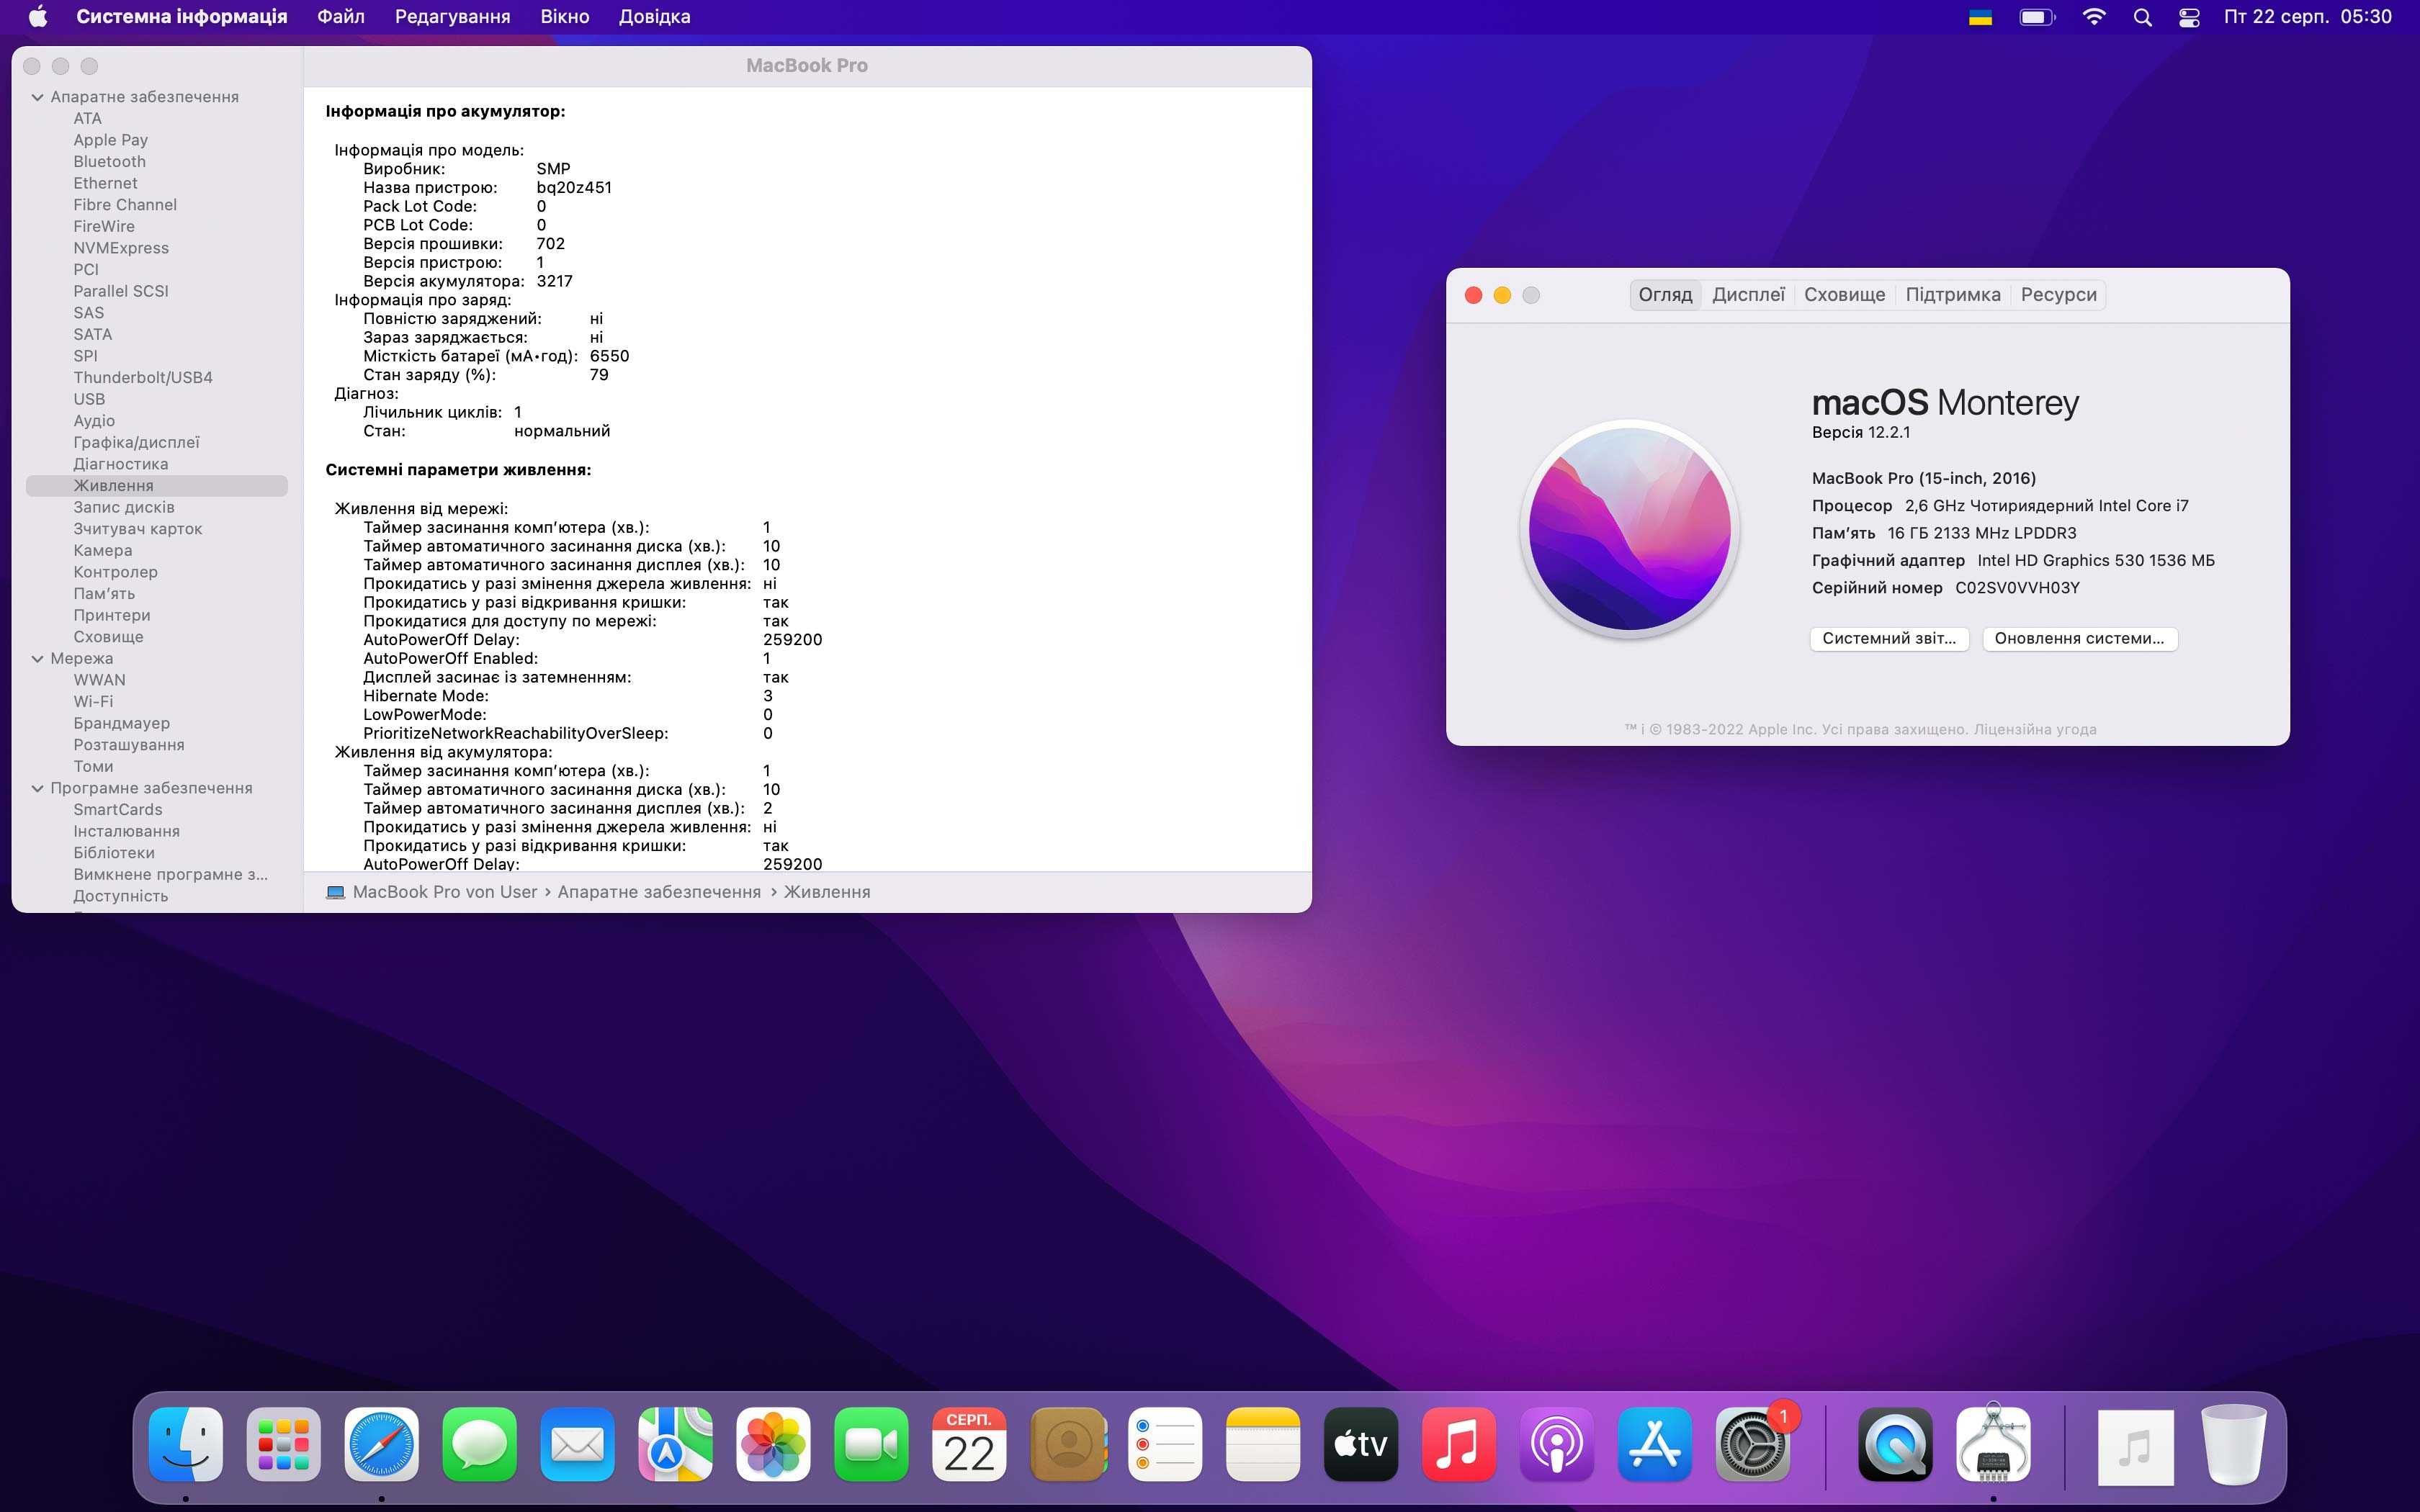Click battery capacity value 6550

pyautogui.click(x=609, y=356)
